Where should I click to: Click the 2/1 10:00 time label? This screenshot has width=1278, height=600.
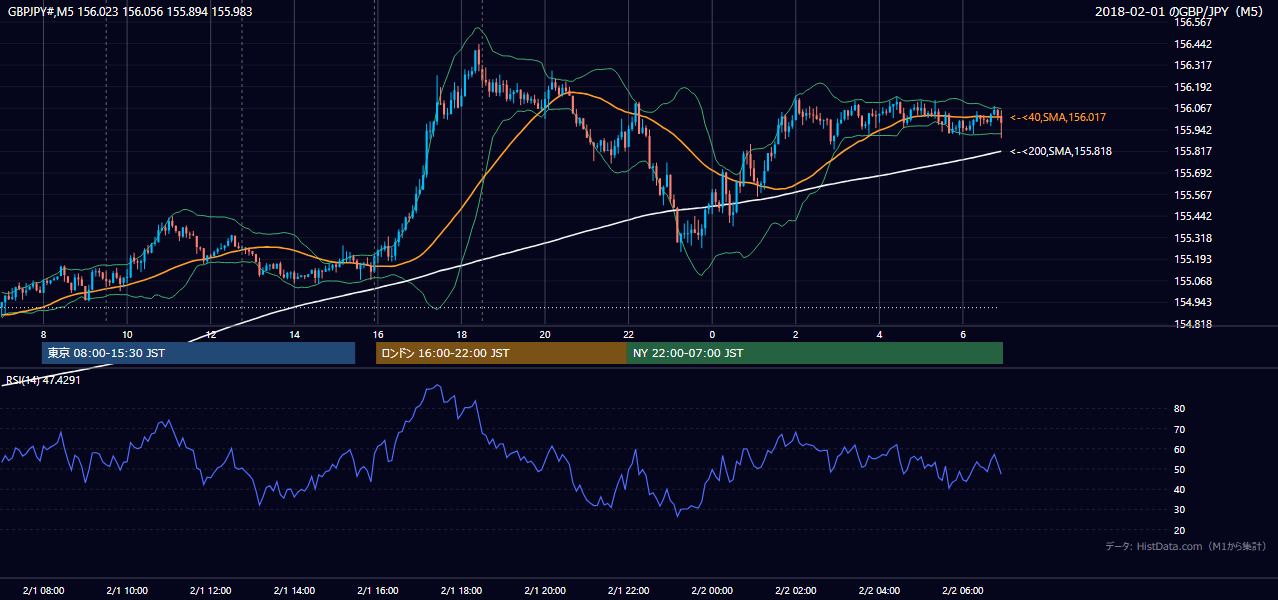pyautogui.click(x=127, y=590)
